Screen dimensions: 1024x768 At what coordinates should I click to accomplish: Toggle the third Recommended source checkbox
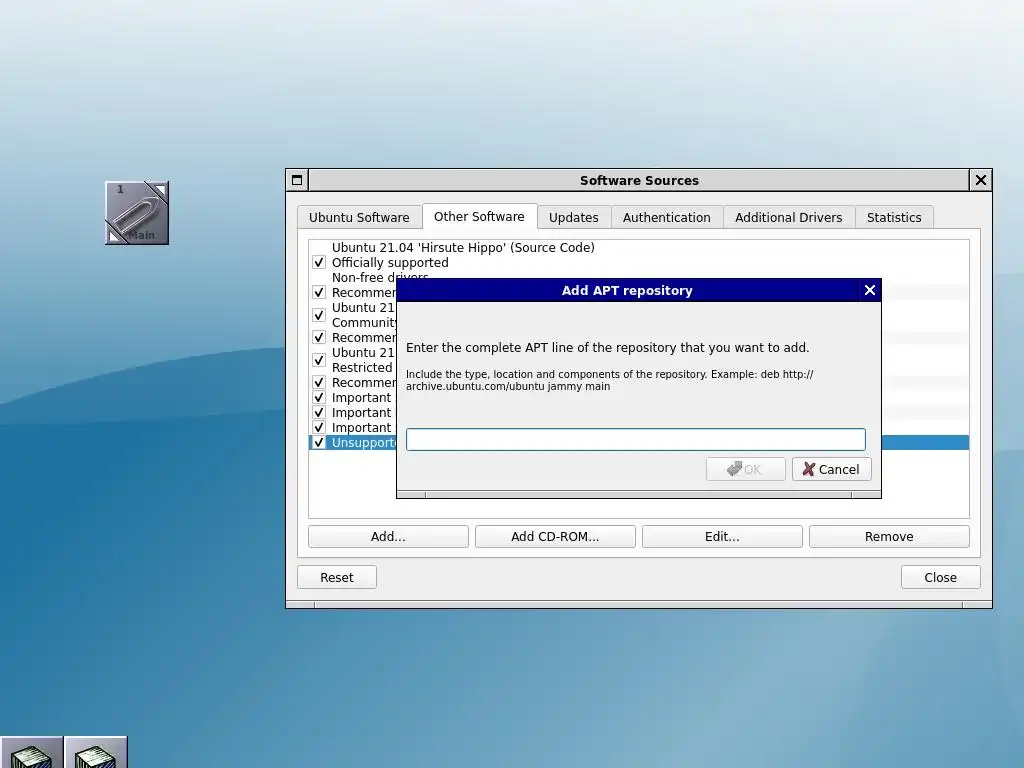[x=319, y=383]
